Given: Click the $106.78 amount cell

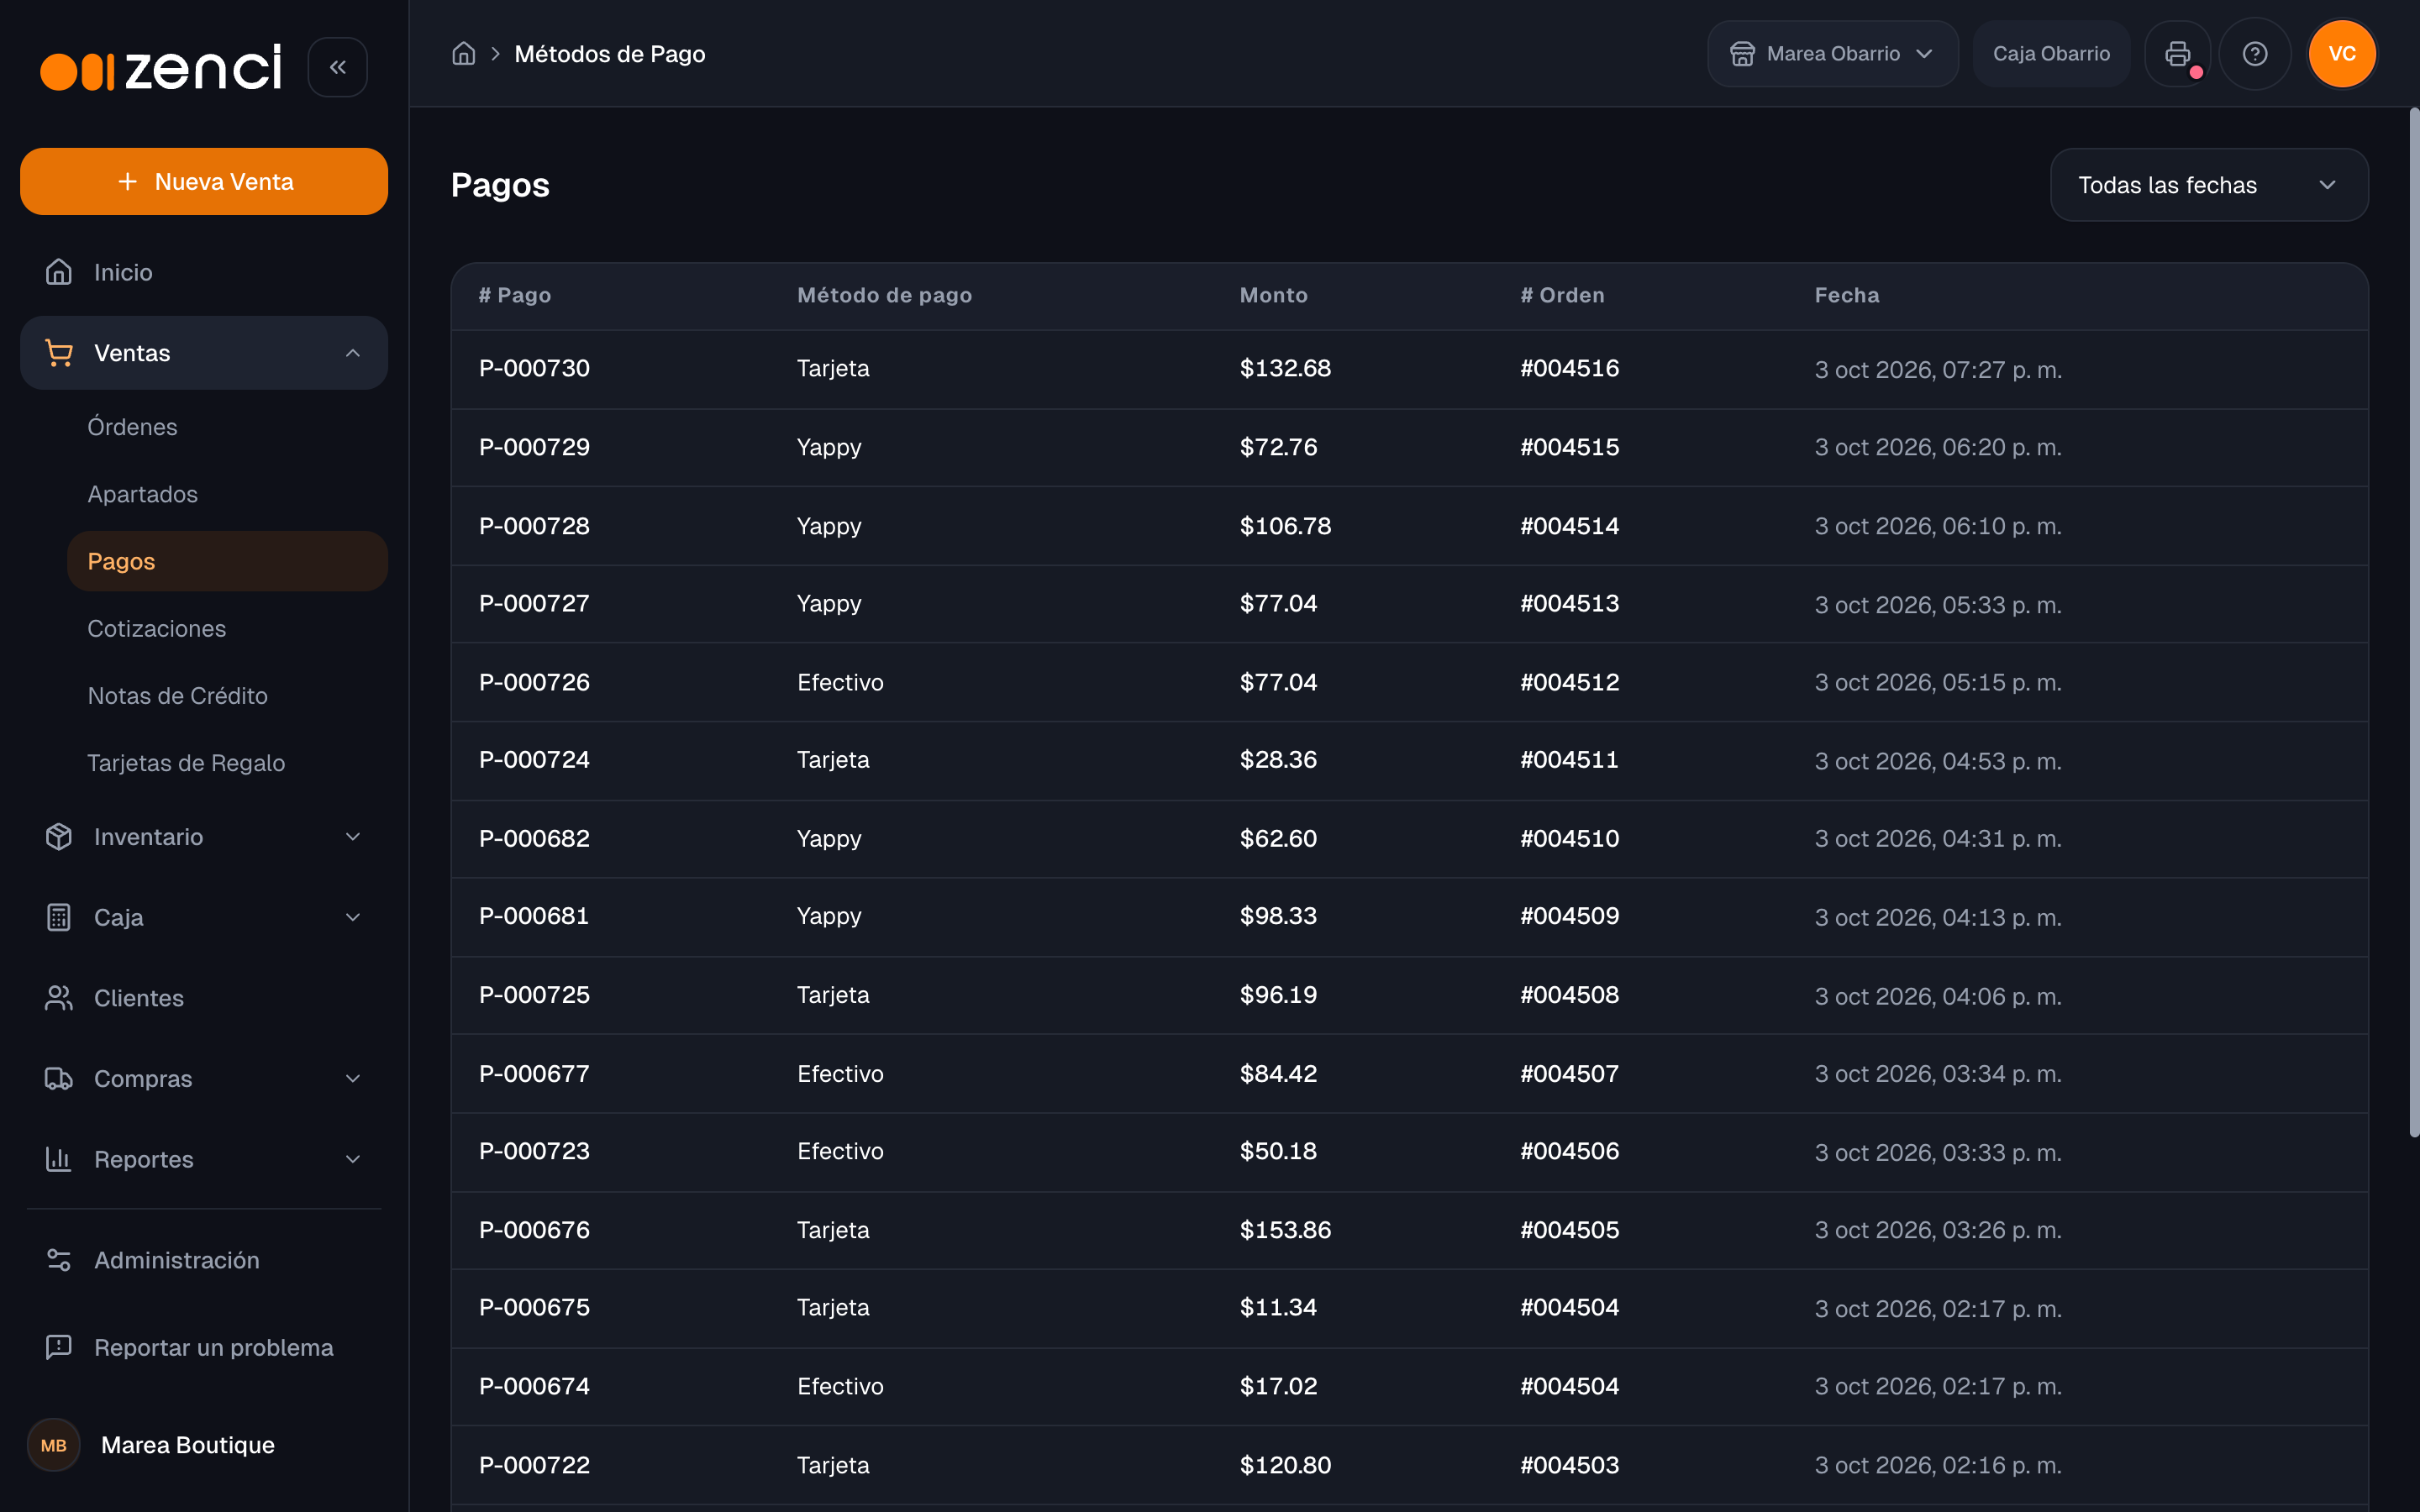Looking at the screenshot, I should point(1285,526).
